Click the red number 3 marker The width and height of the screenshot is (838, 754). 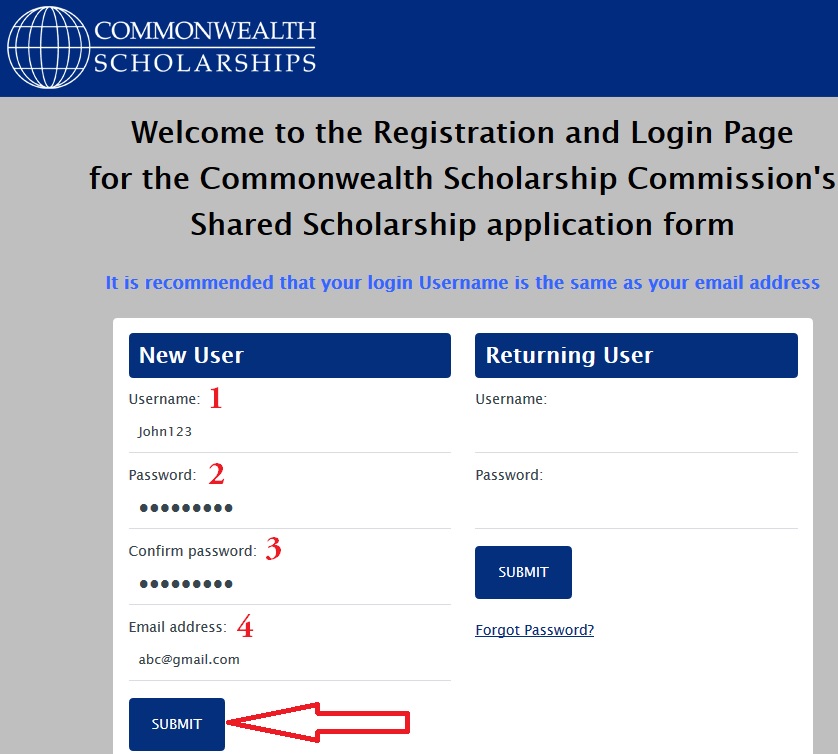click(273, 550)
